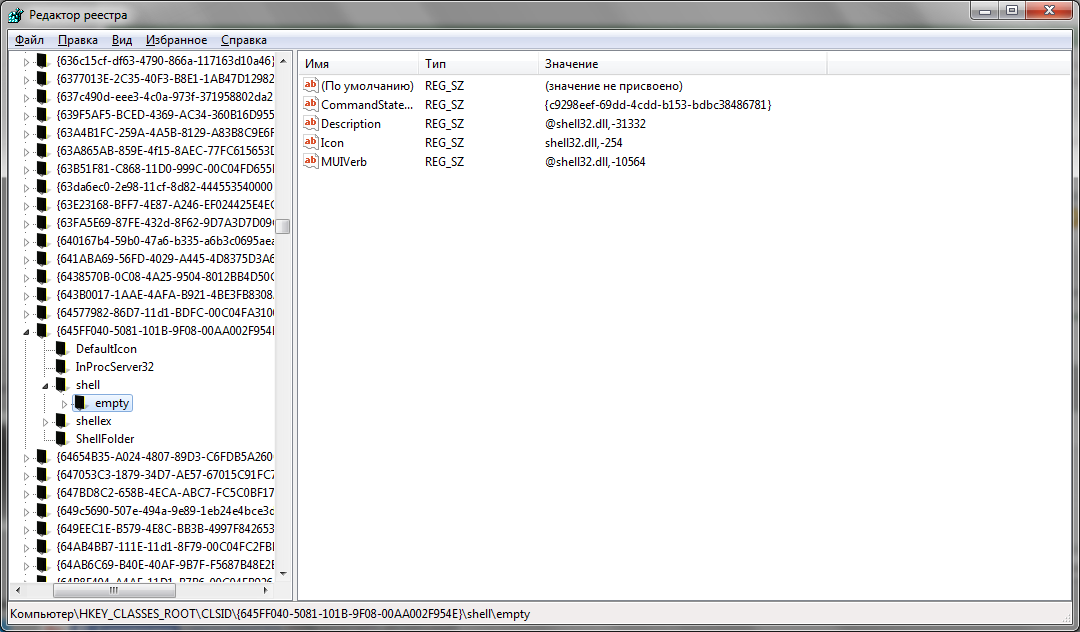Select the Icon value name

click(x=332, y=143)
